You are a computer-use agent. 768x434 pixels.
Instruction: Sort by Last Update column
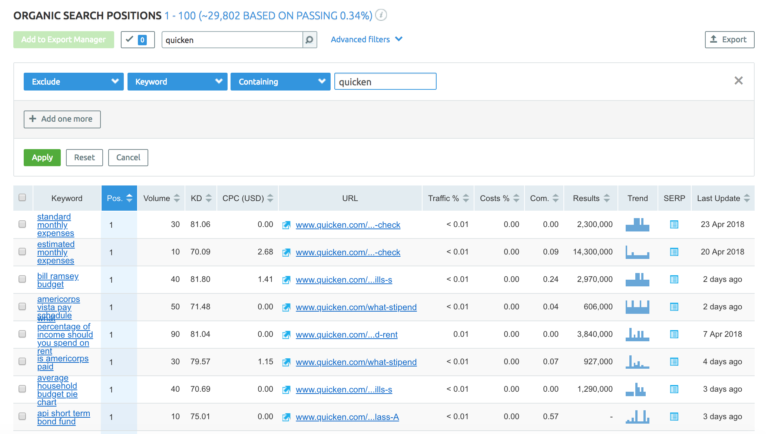coord(723,198)
